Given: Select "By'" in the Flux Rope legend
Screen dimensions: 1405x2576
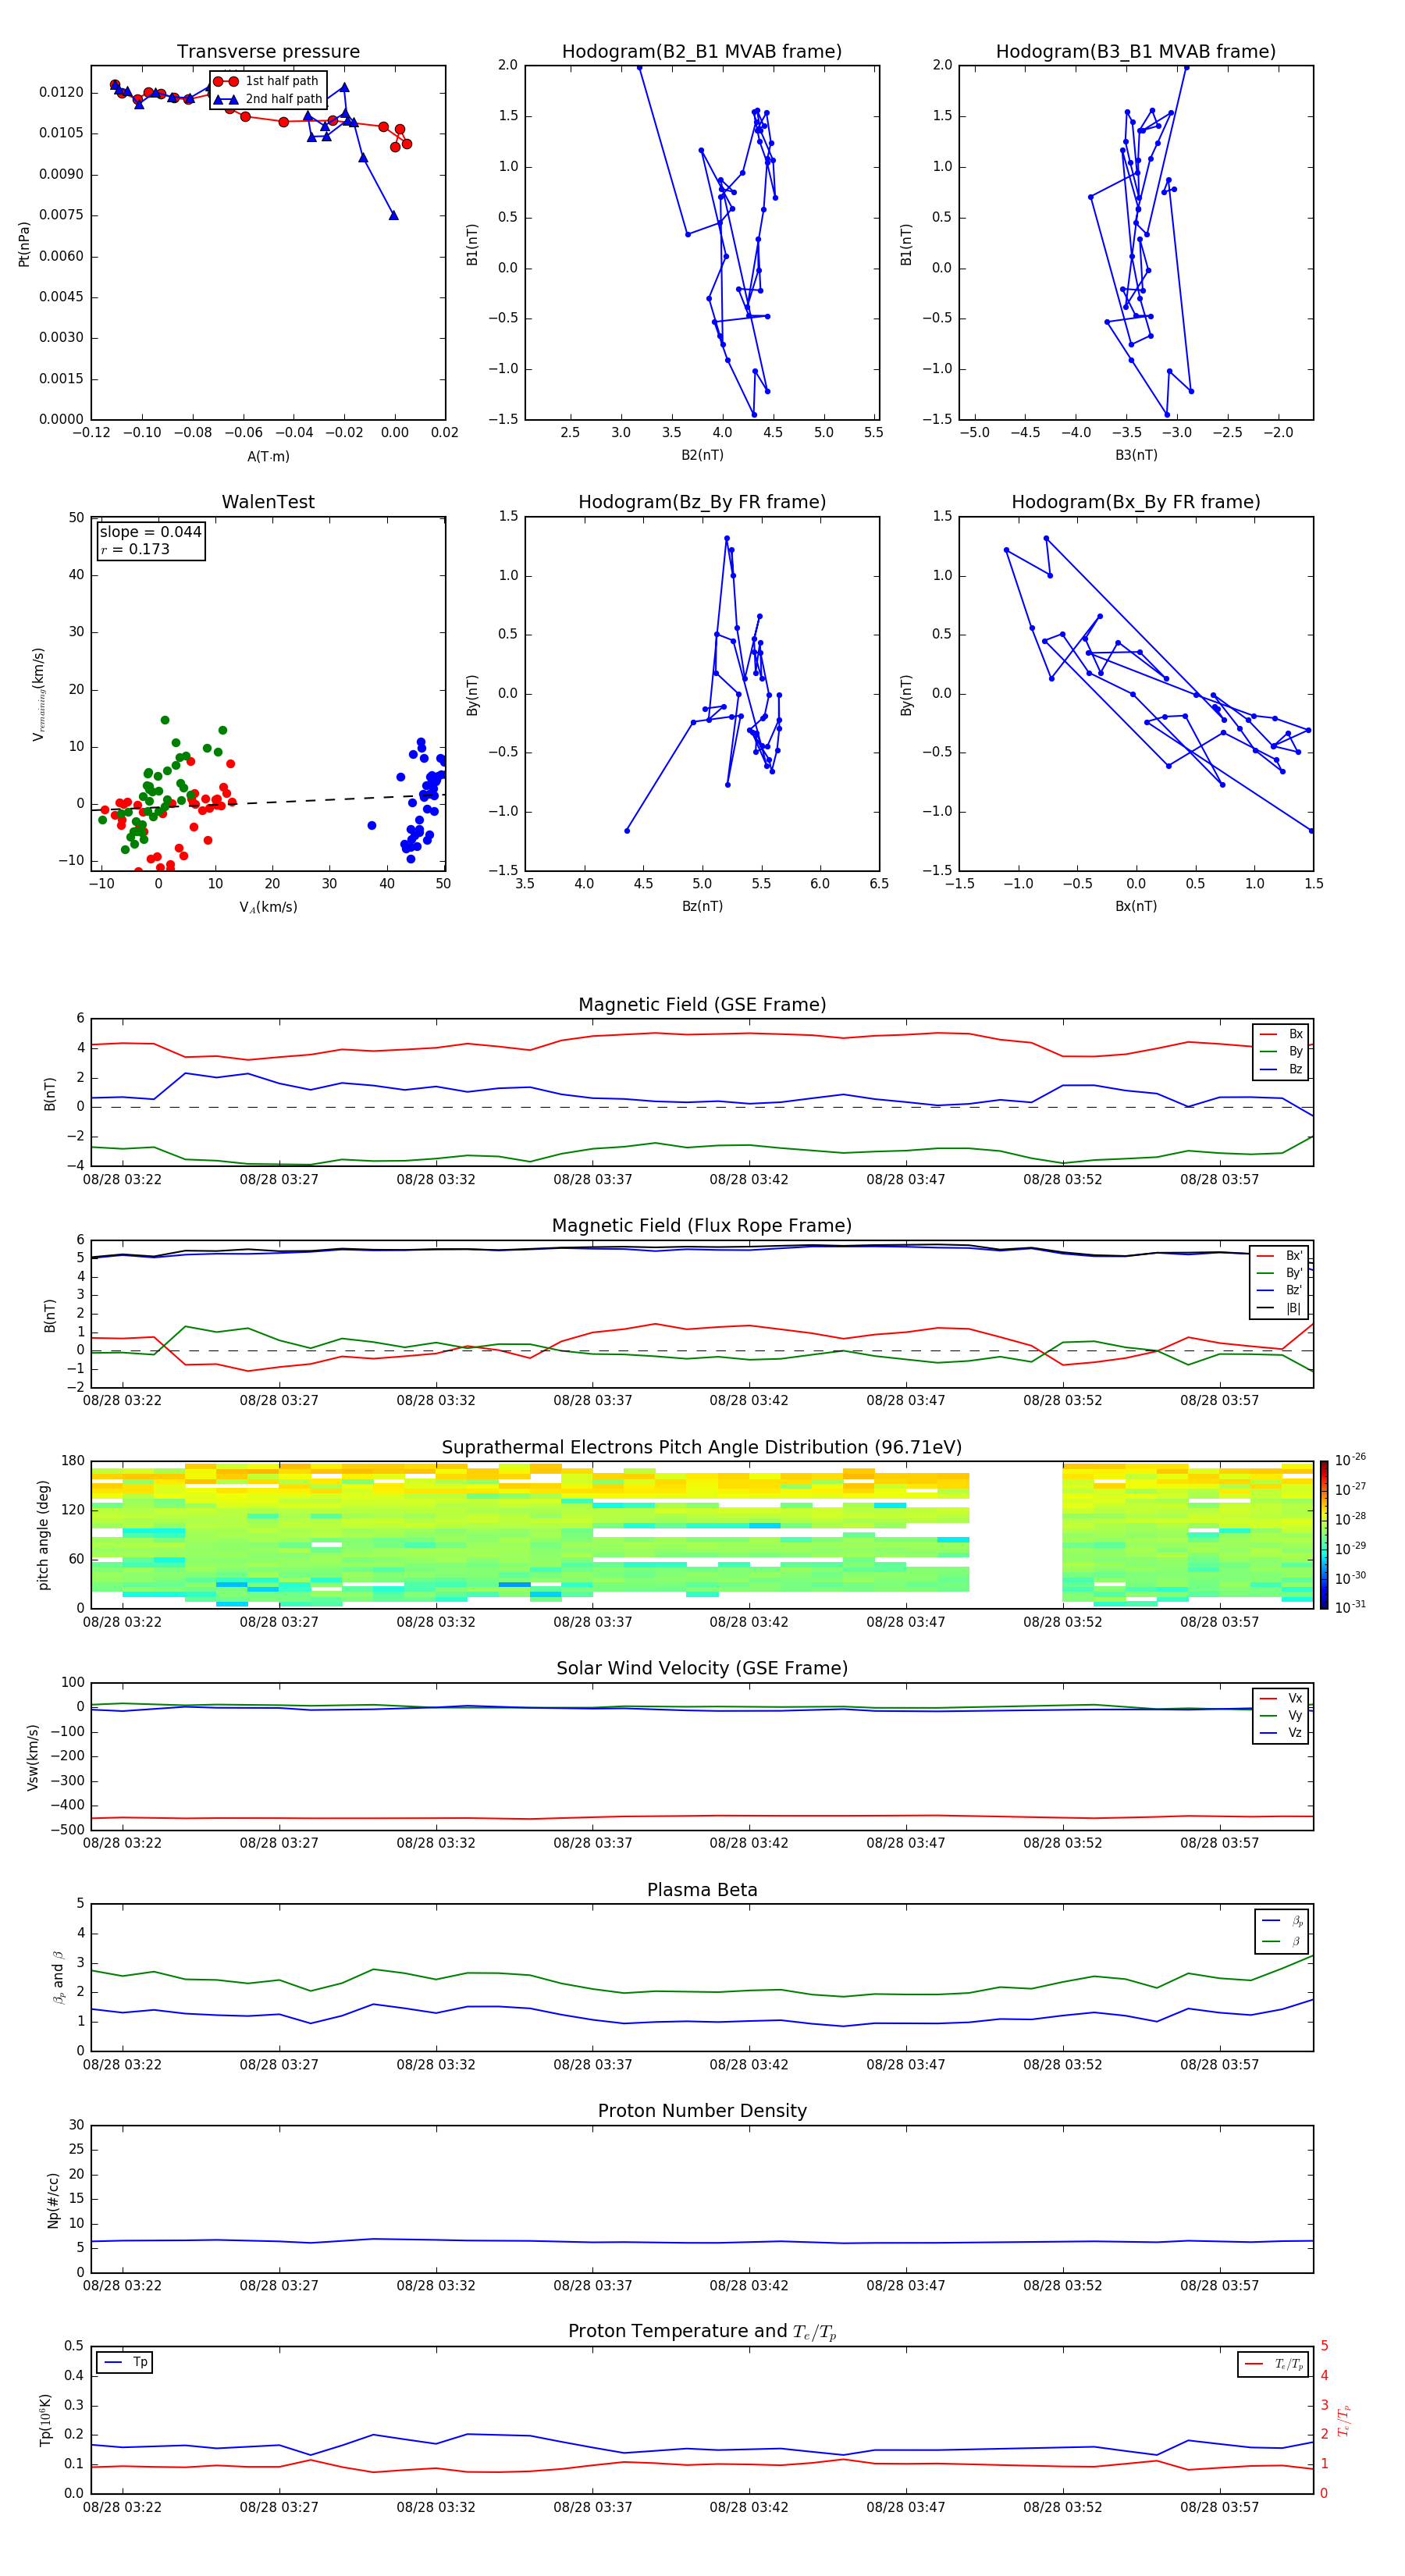Looking at the screenshot, I should [x=1280, y=1273].
